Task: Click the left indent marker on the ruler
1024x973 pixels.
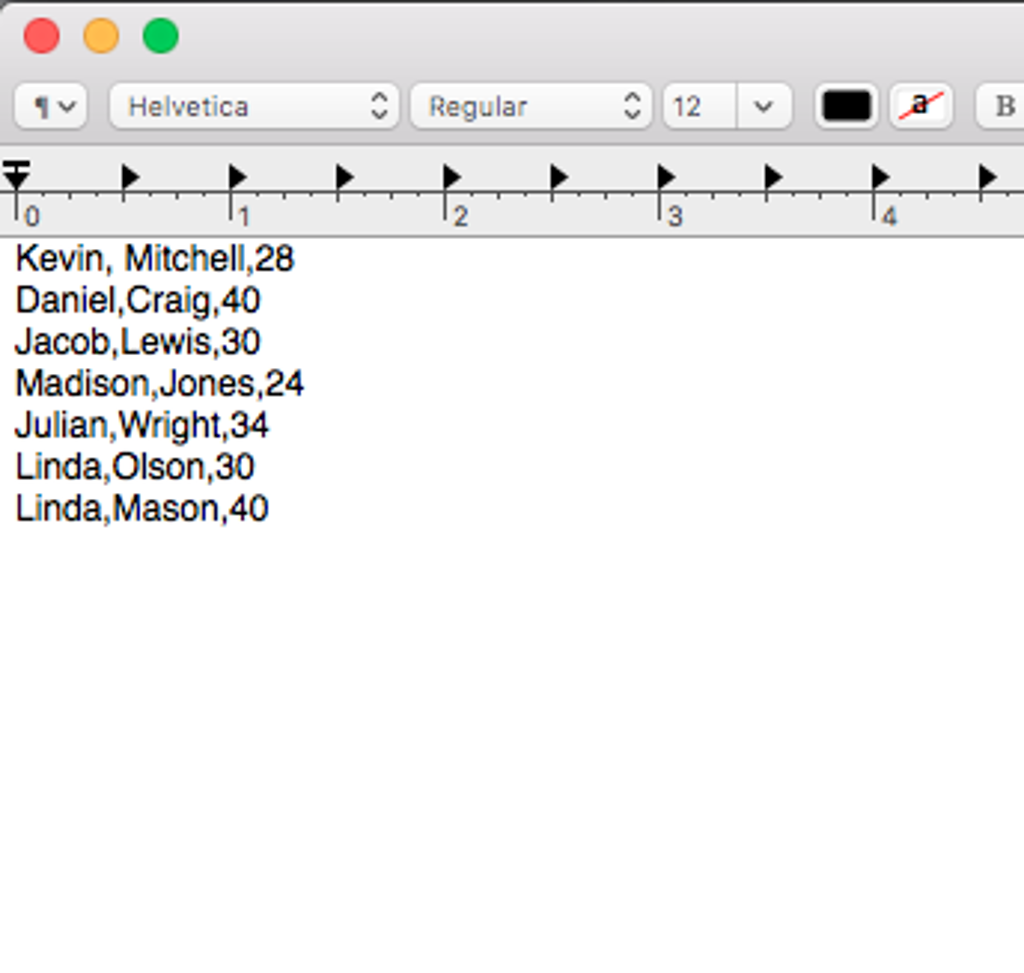Action: [x=16, y=175]
